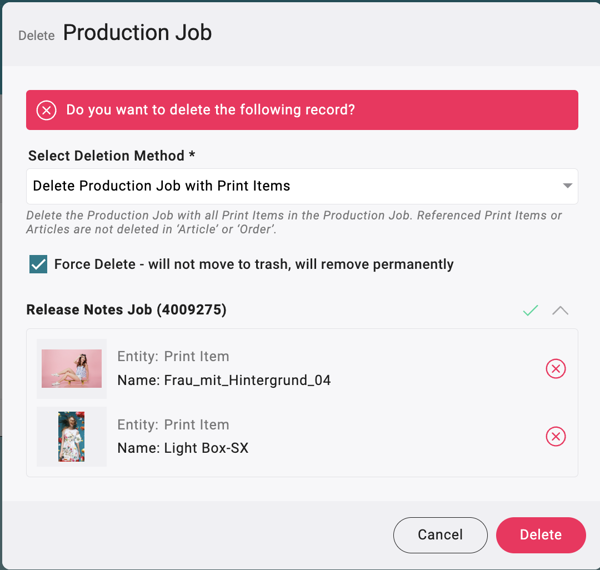Click the error icon in the red banner
Image resolution: width=600 pixels, height=570 pixels.
(x=46, y=110)
